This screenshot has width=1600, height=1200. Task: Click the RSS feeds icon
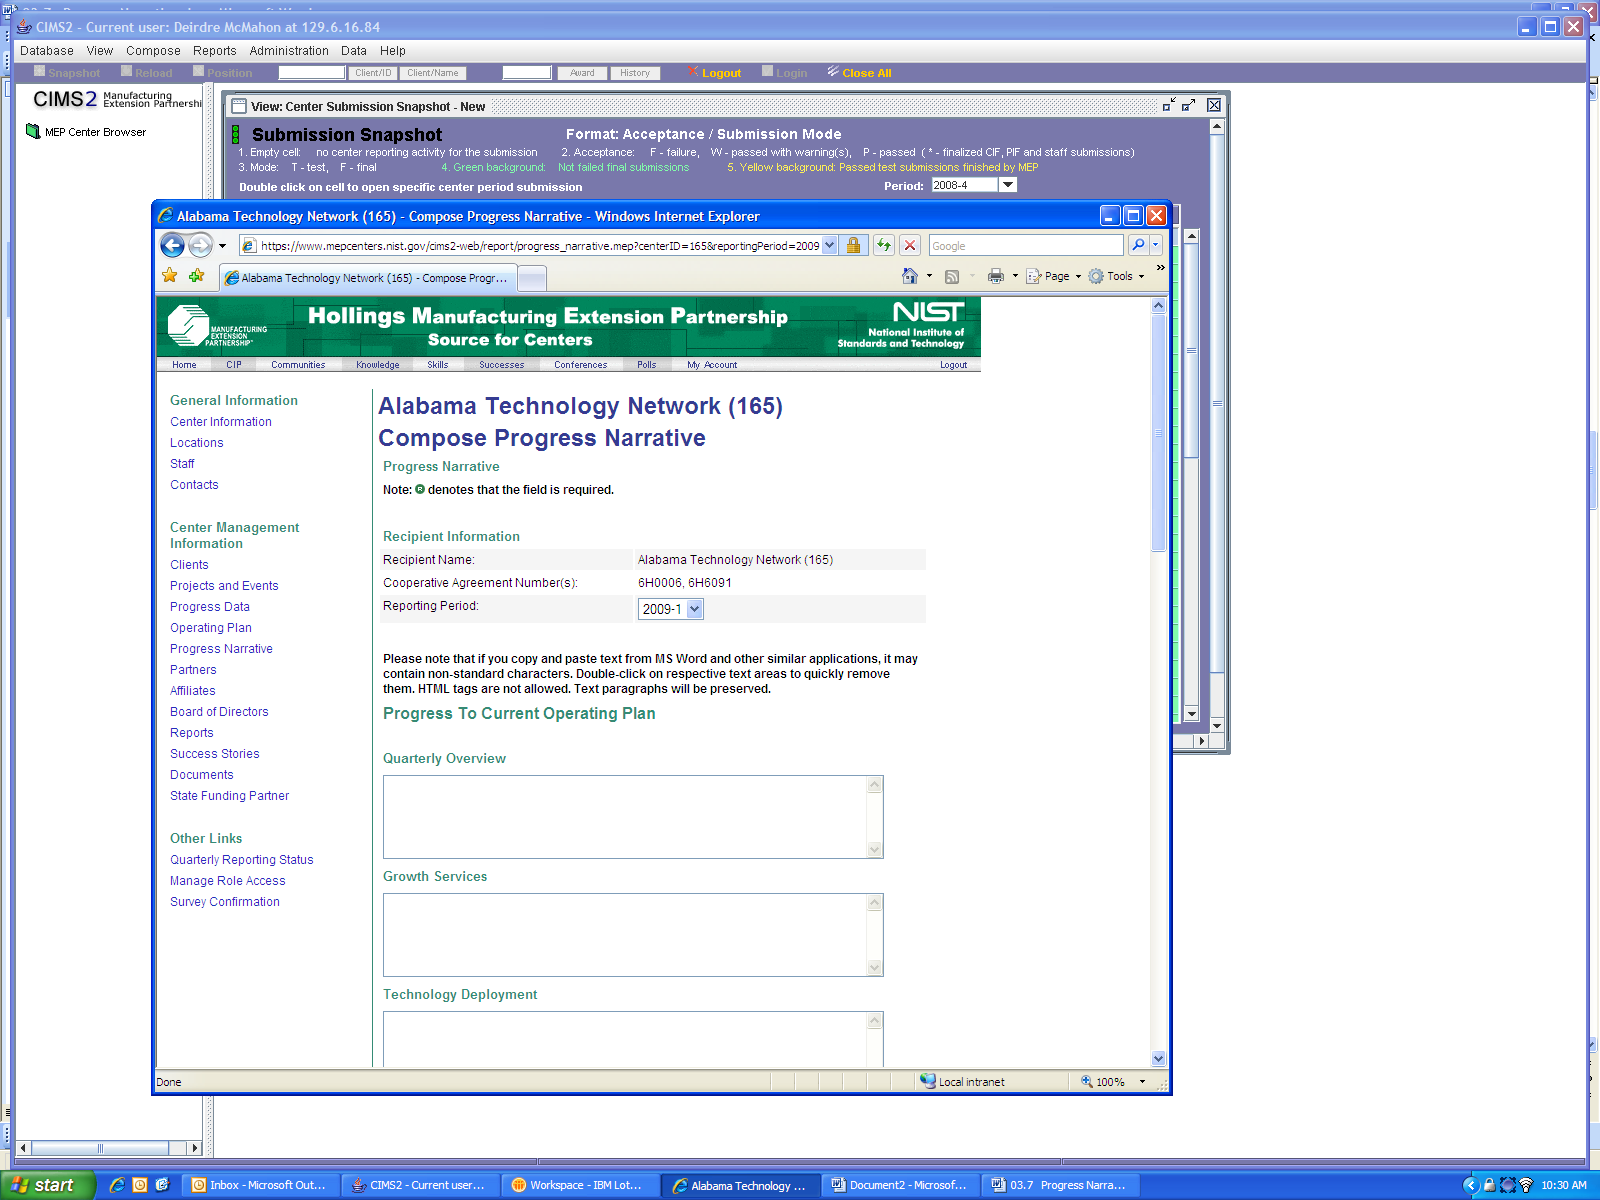[x=952, y=276]
